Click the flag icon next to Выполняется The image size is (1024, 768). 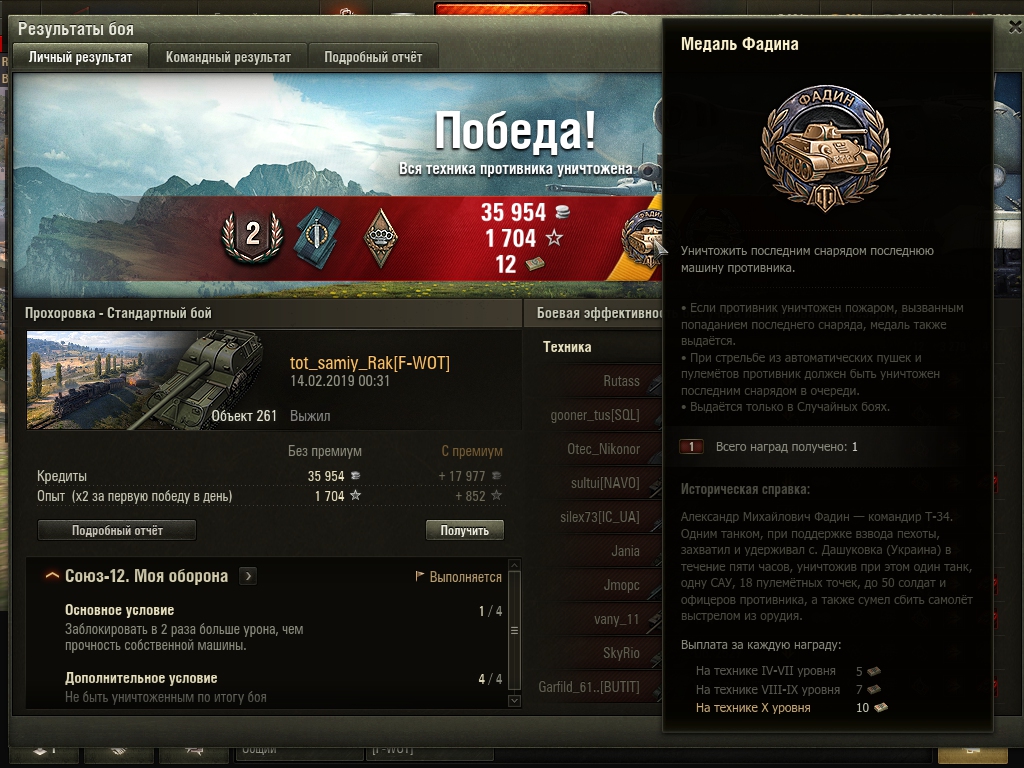[420, 576]
